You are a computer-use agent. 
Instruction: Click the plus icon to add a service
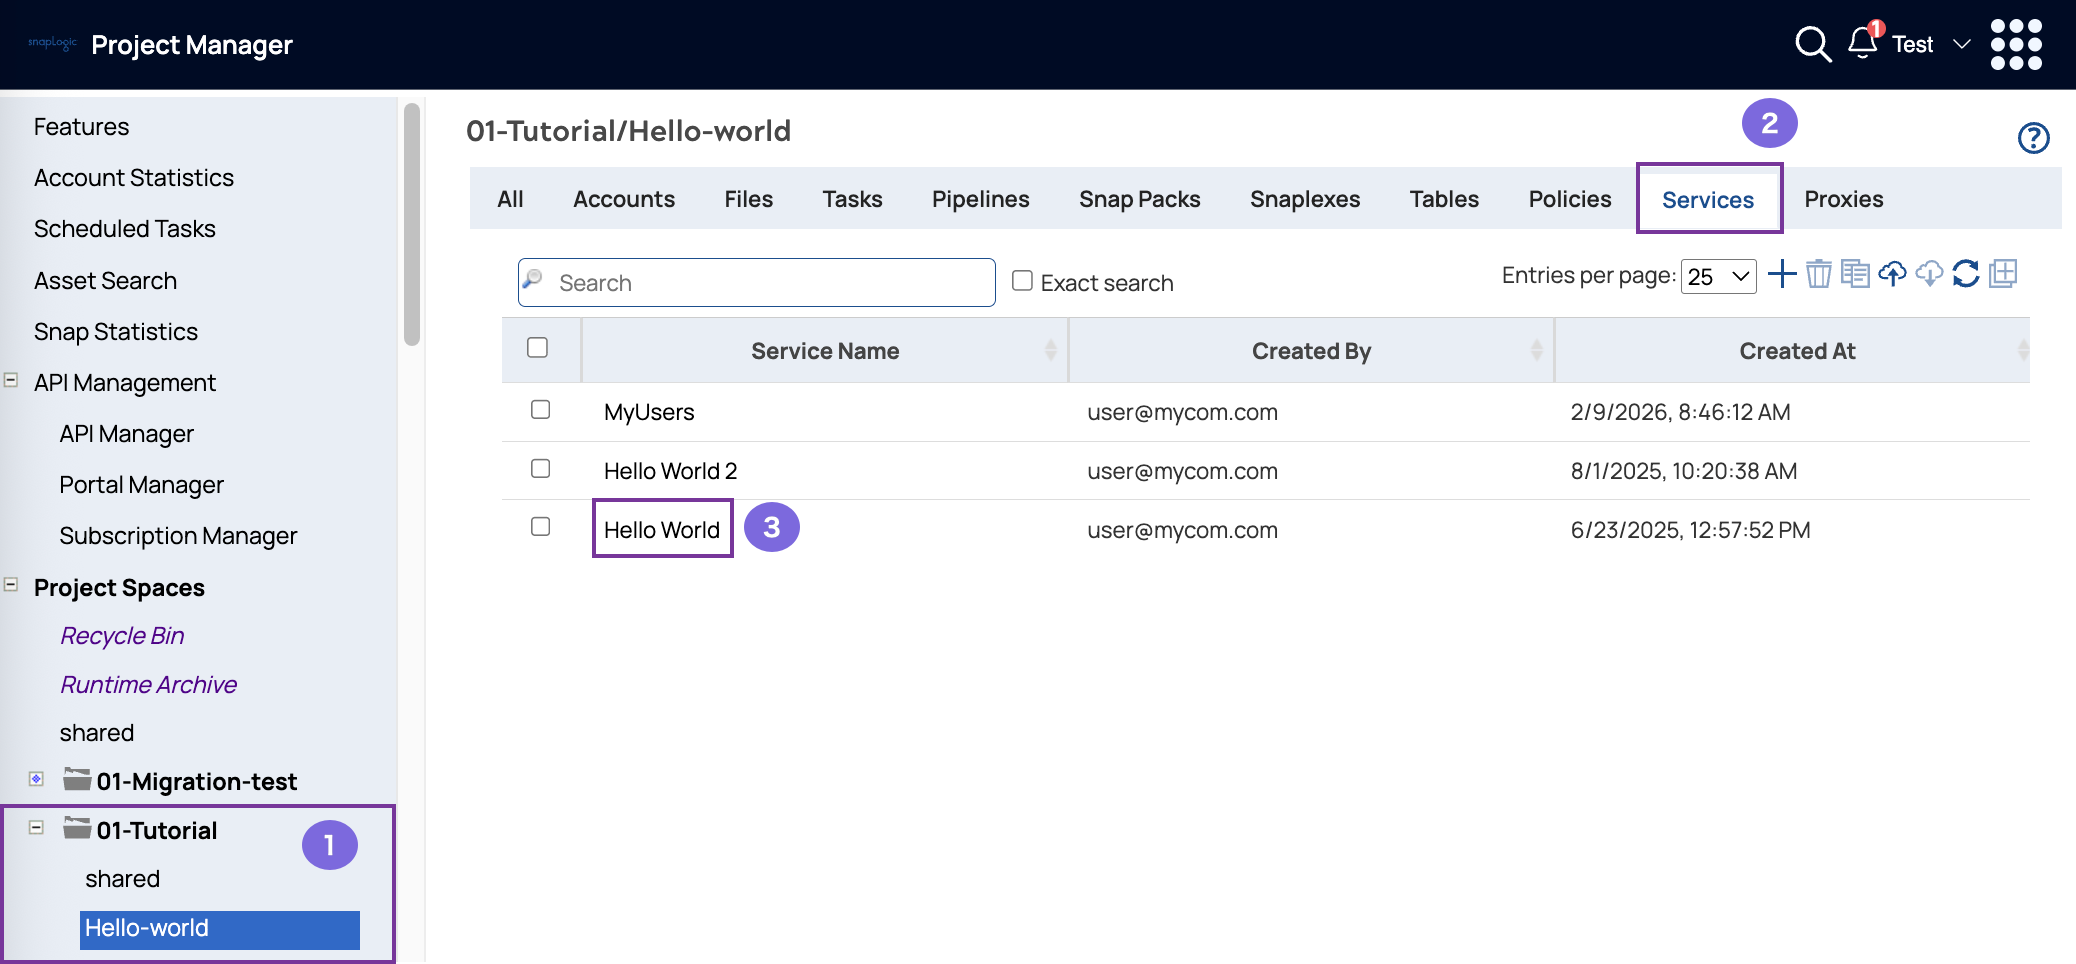(x=1782, y=273)
